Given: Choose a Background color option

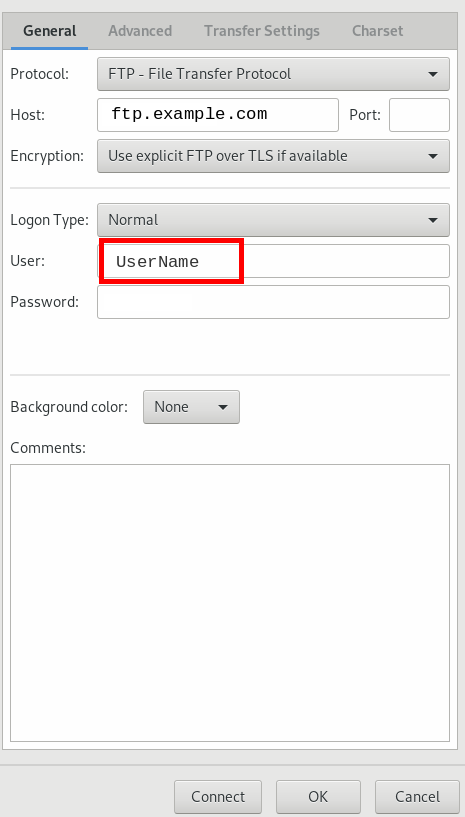Looking at the screenshot, I should tap(191, 407).
